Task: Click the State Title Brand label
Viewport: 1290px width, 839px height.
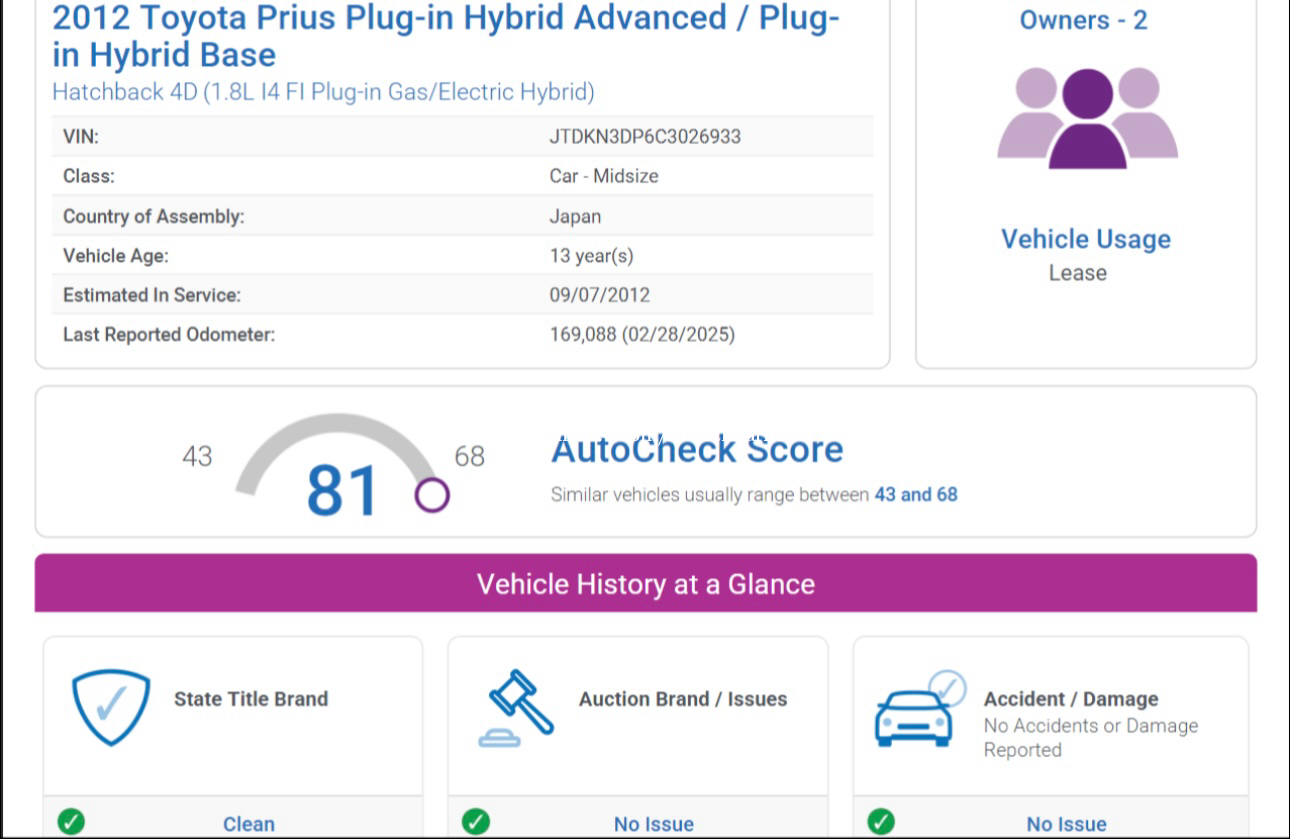Action: click(251, 699)
